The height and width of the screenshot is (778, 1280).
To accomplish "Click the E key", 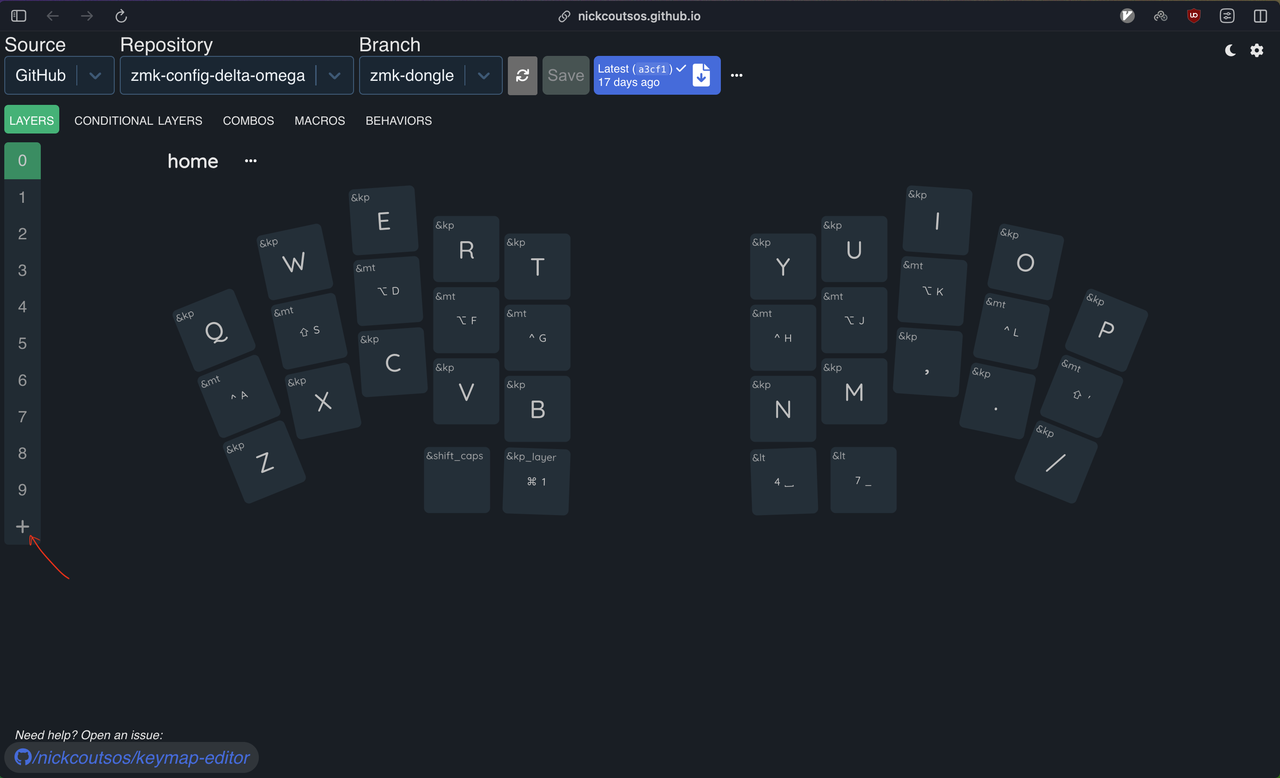I will [384, 221].
